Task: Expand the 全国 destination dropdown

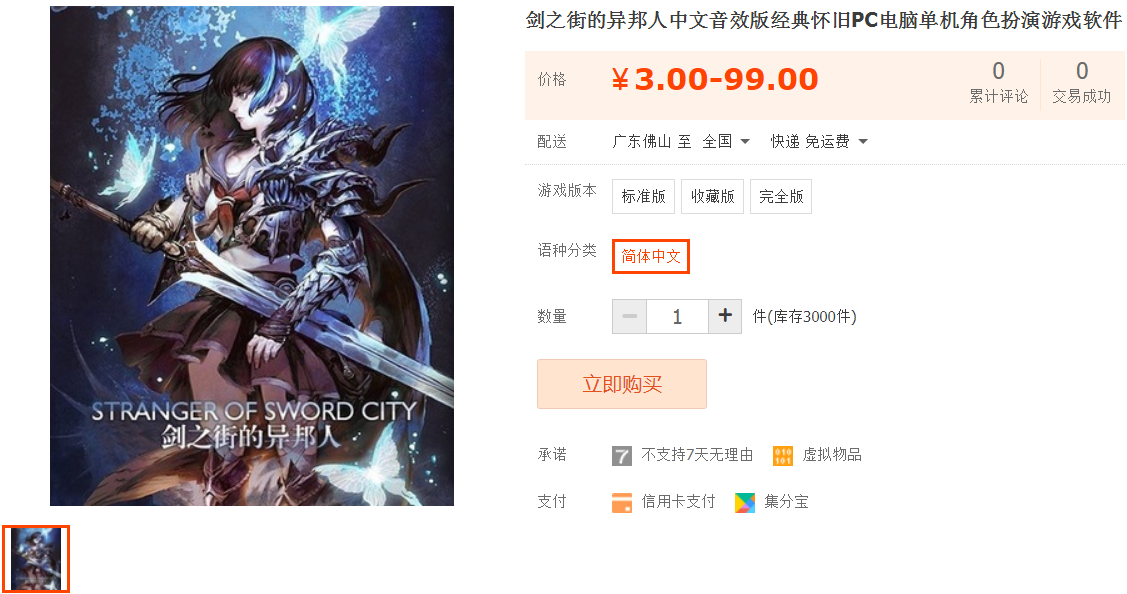Action: [726, 142]
